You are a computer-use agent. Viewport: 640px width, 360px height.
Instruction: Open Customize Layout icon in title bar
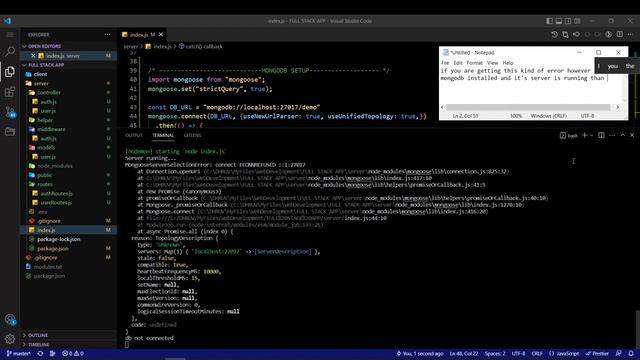[x=577, y=21]
